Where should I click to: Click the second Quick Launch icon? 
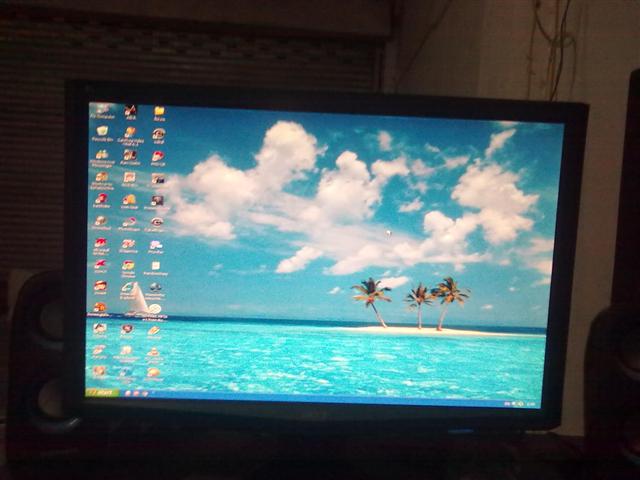pos(137,394)
